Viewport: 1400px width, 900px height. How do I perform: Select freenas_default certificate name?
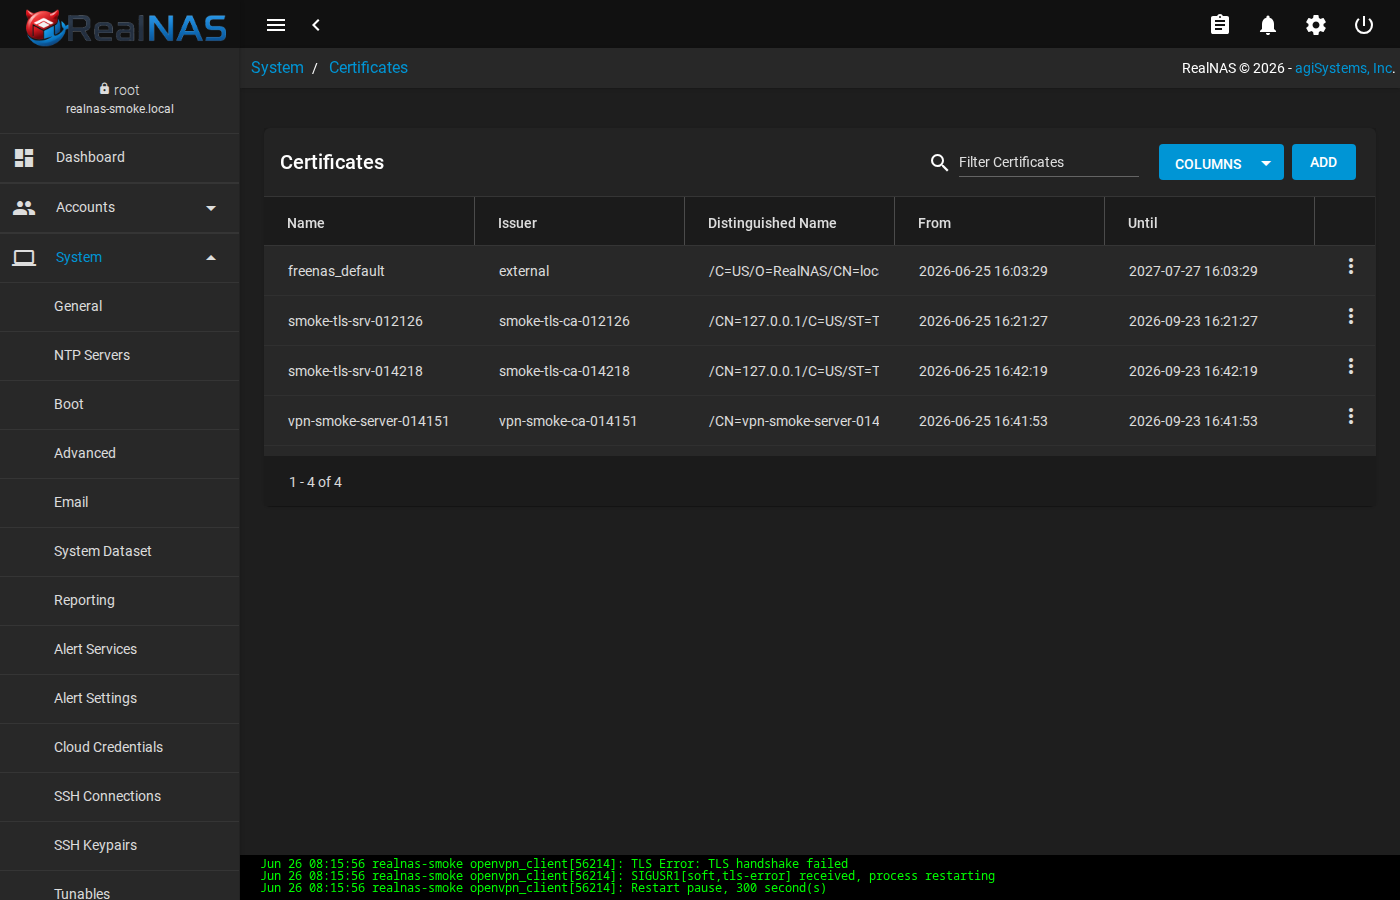(336, 271)
